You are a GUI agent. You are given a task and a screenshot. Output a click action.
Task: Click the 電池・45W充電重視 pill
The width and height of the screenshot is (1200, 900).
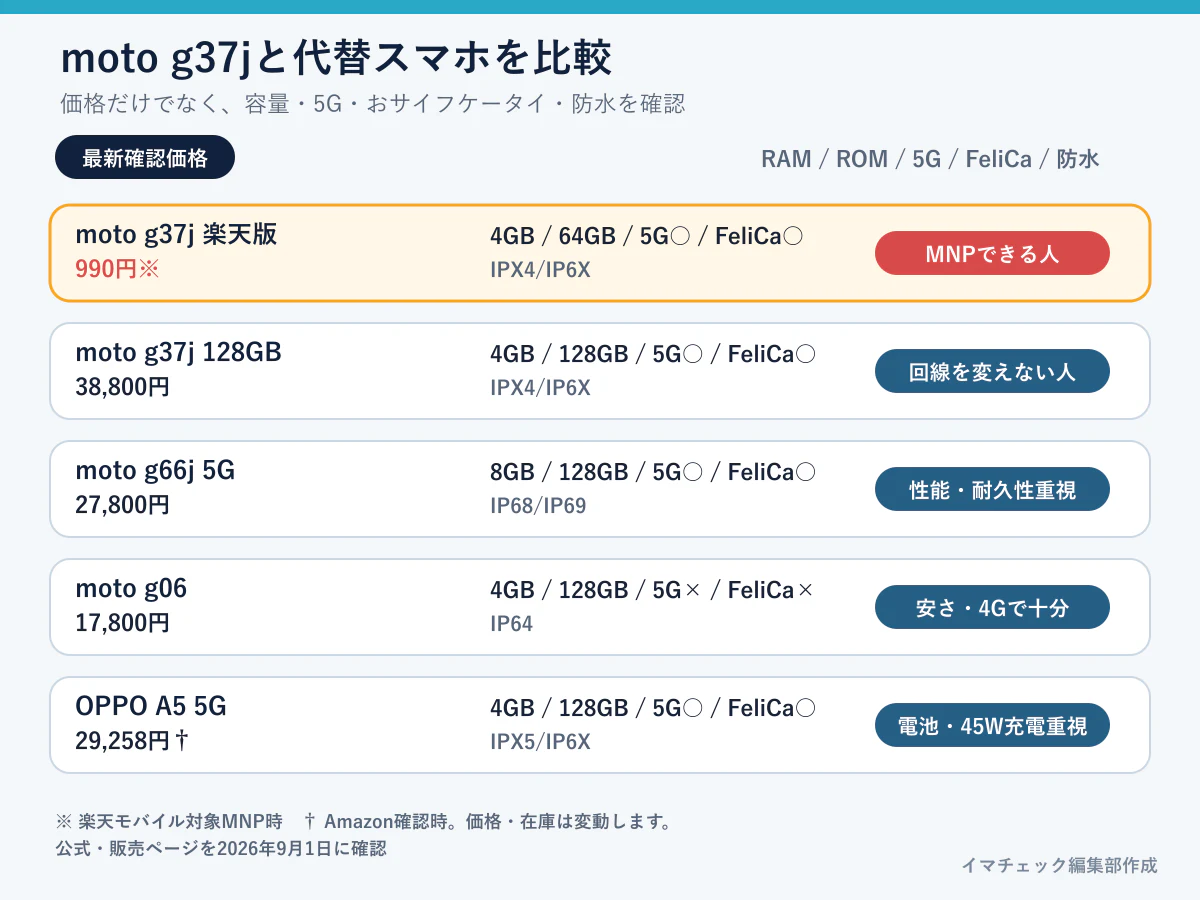click(x=992, y=725)
